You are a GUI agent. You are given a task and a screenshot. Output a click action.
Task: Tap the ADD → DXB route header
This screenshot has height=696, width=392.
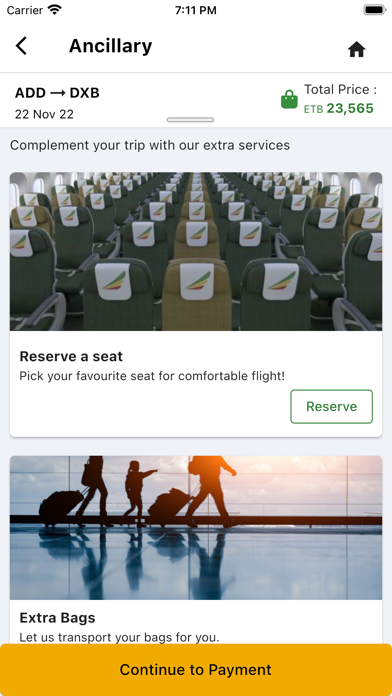57,93
